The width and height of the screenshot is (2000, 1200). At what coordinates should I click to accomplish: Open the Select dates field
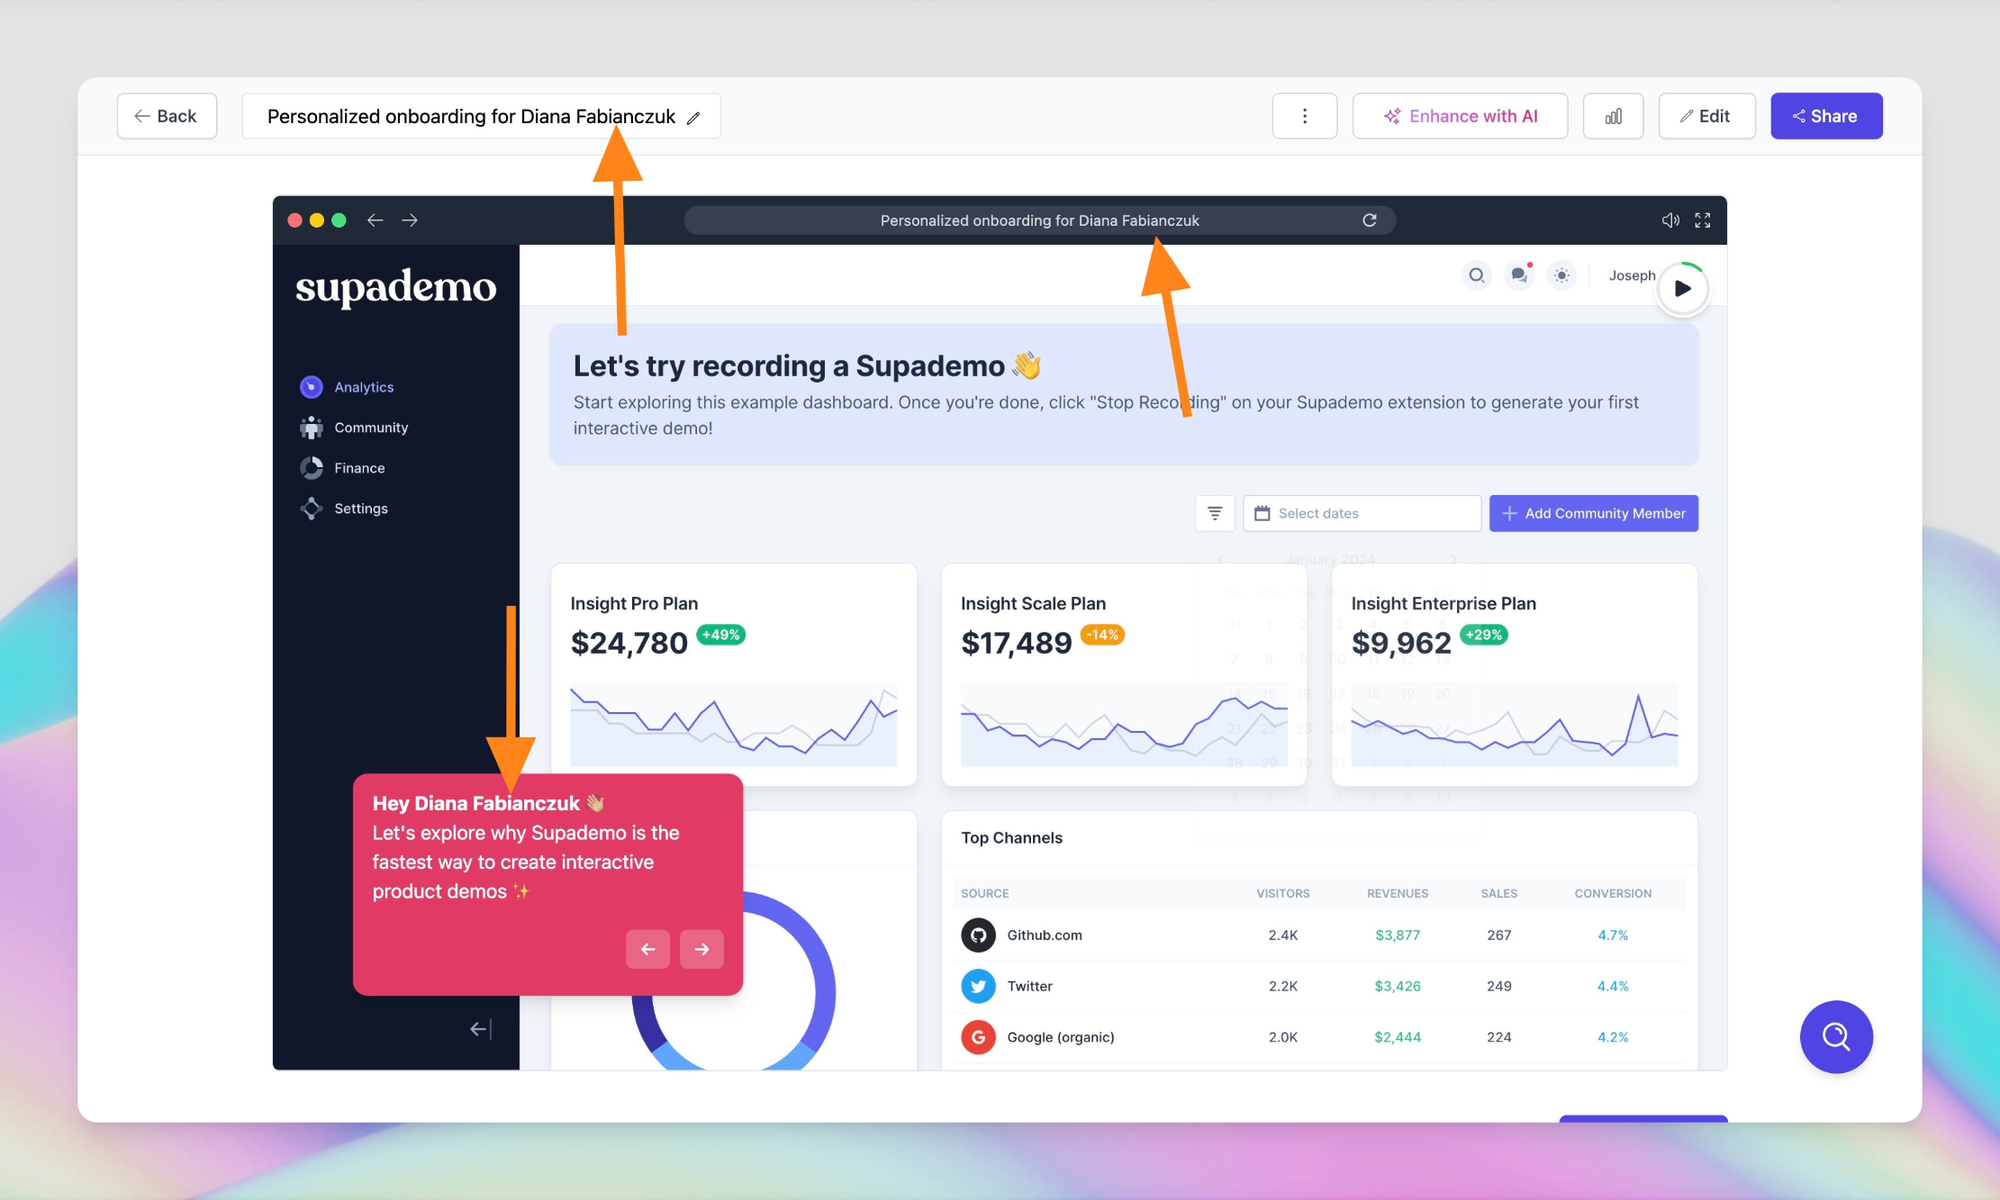(x=1362, y=513)
